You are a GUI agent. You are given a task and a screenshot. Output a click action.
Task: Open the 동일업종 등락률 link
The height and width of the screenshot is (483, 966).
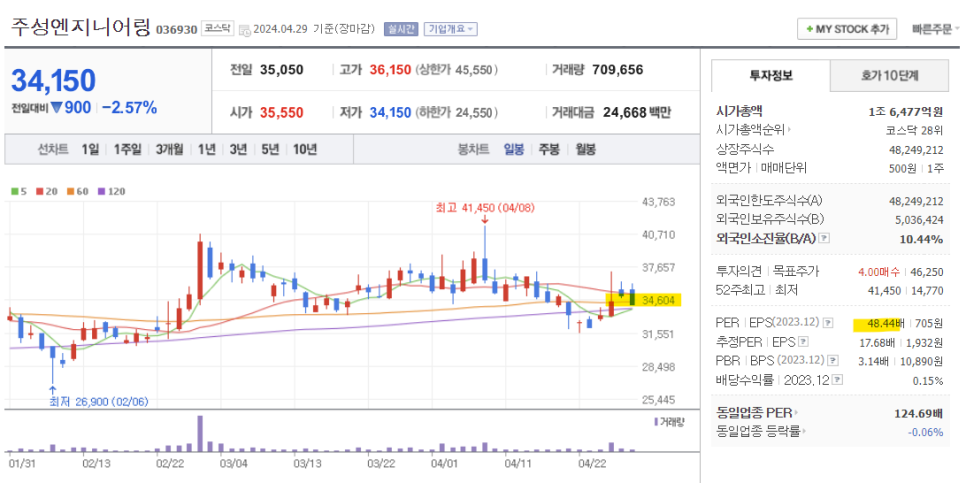(x=761, y=432)
